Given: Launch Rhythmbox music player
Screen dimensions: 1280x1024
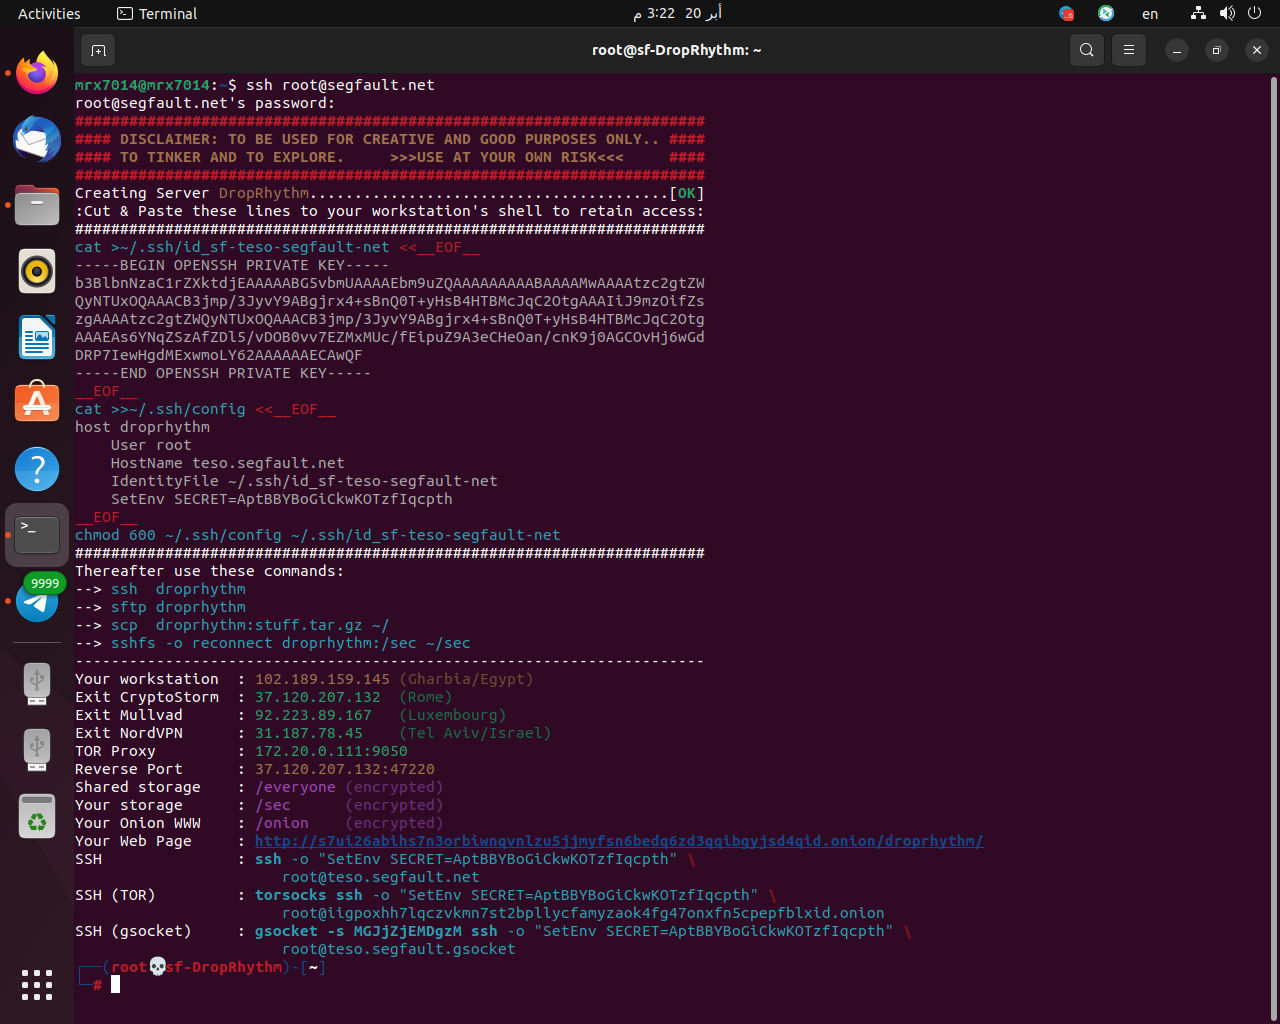Looking at the screenshot, I should [37, 271].
